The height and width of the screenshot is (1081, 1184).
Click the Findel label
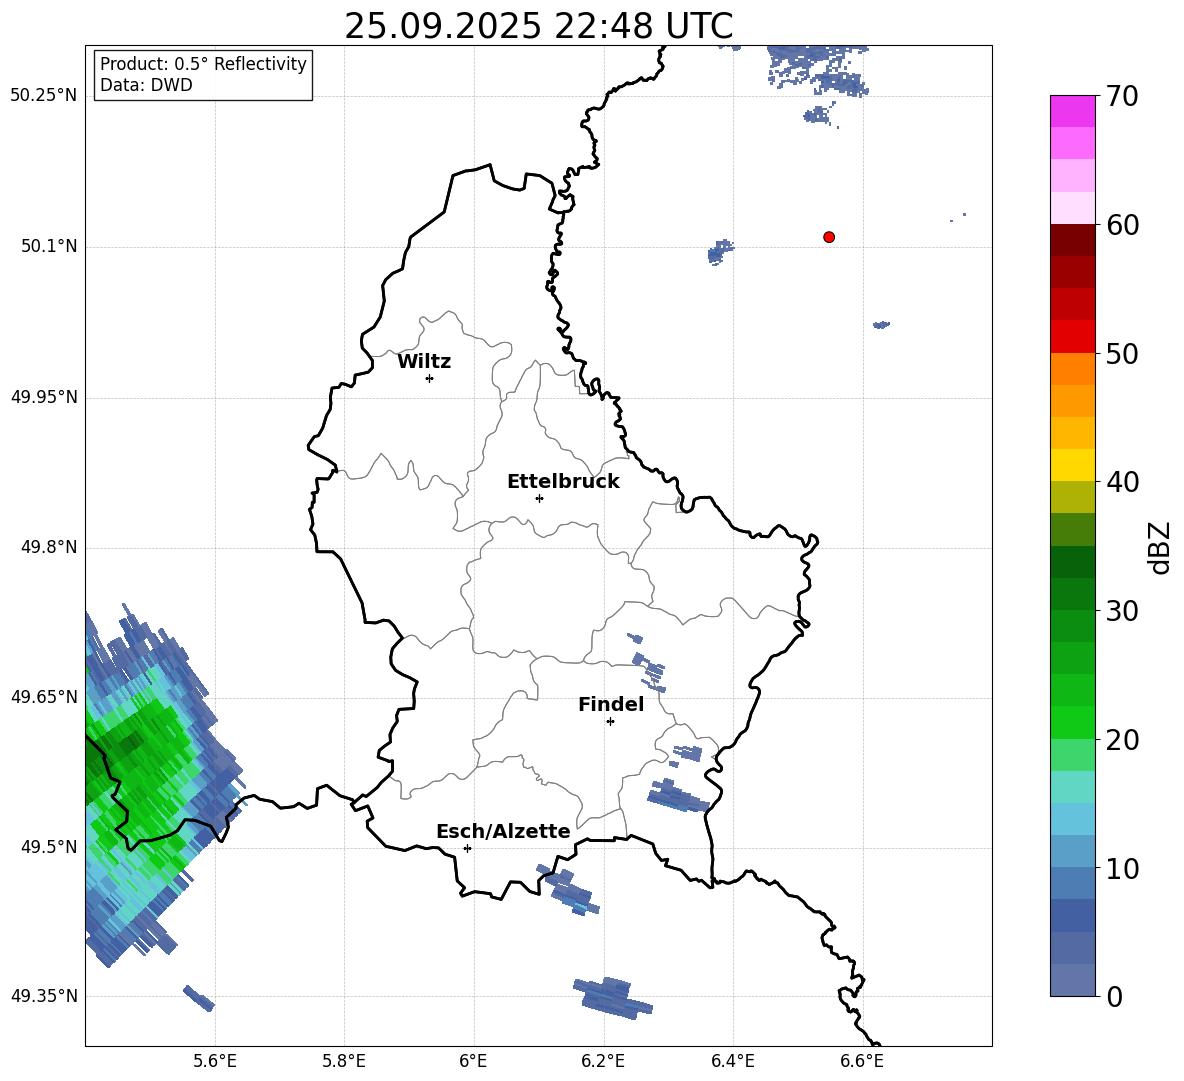611,704
